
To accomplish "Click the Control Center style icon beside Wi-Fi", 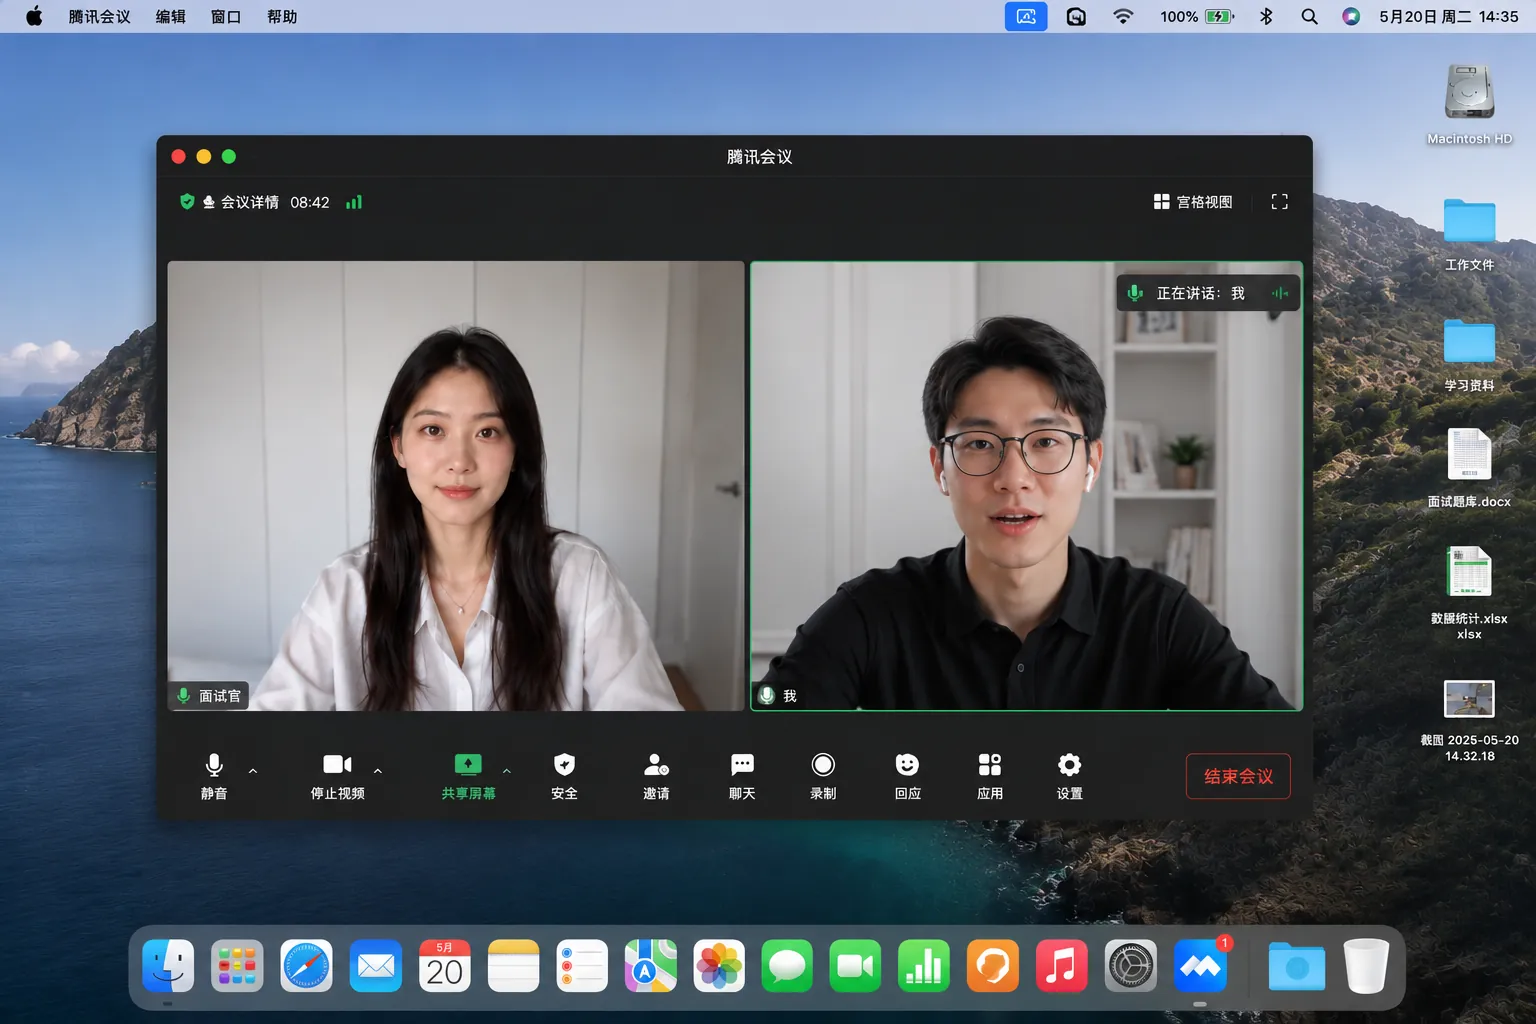I will coord(1076,16).
